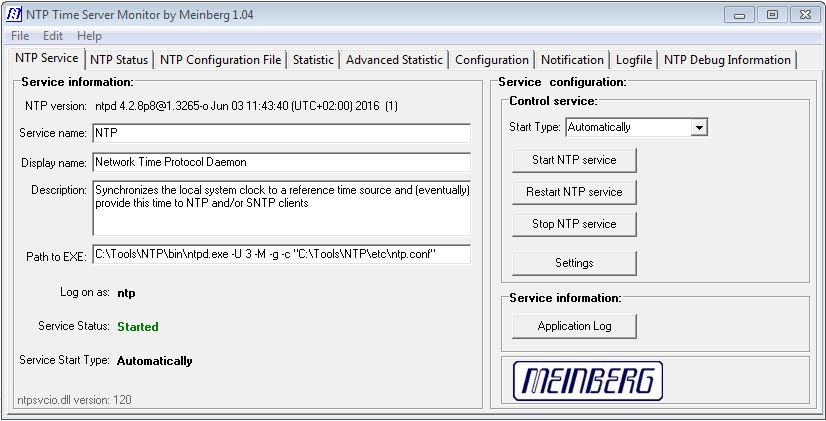826x421 pixels.
Task: Select the Configuration tab
Action: [491, 60]
